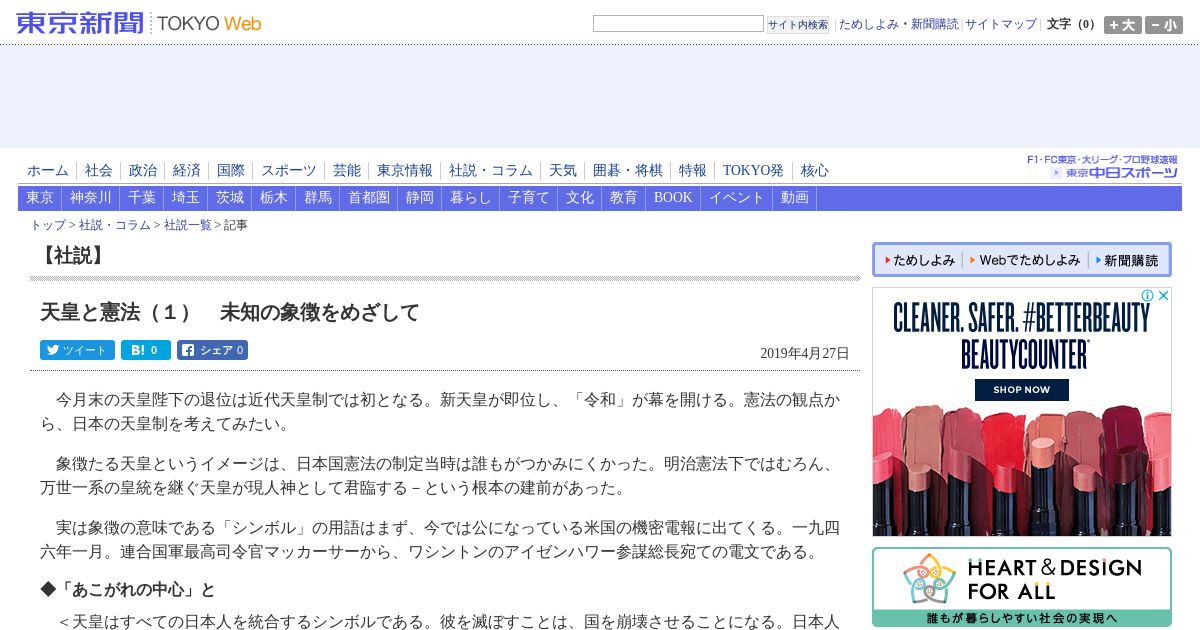Open the 政治 section
The width and height of the screenshot is (1200, 630).
coord(143,171)
